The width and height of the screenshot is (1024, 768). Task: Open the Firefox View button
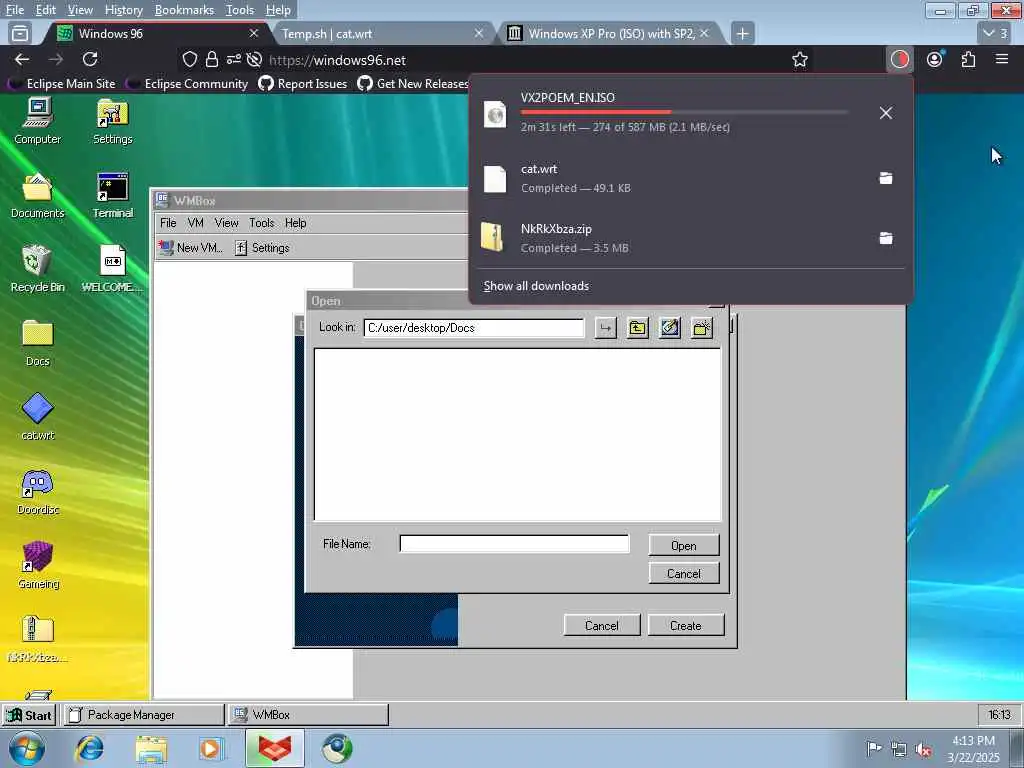pyautogui.click(x=20, y=33)
